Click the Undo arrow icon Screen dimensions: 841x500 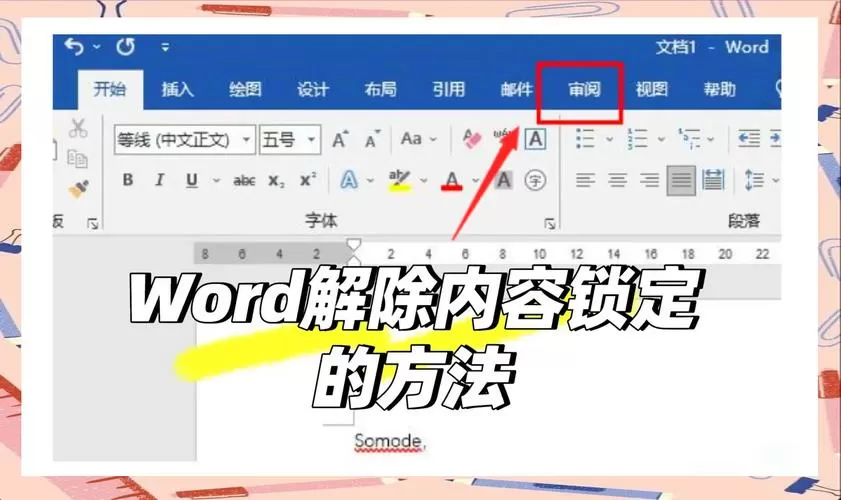pos(74,47)
